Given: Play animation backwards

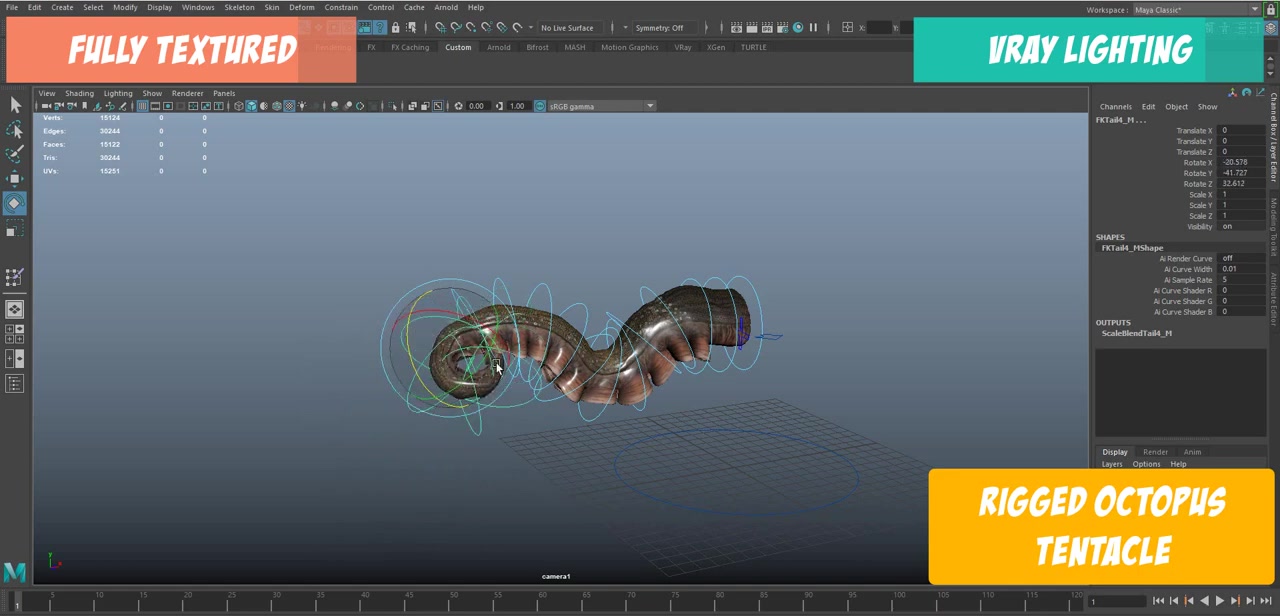Looking at the screenshot, I should pos(1204,601).
